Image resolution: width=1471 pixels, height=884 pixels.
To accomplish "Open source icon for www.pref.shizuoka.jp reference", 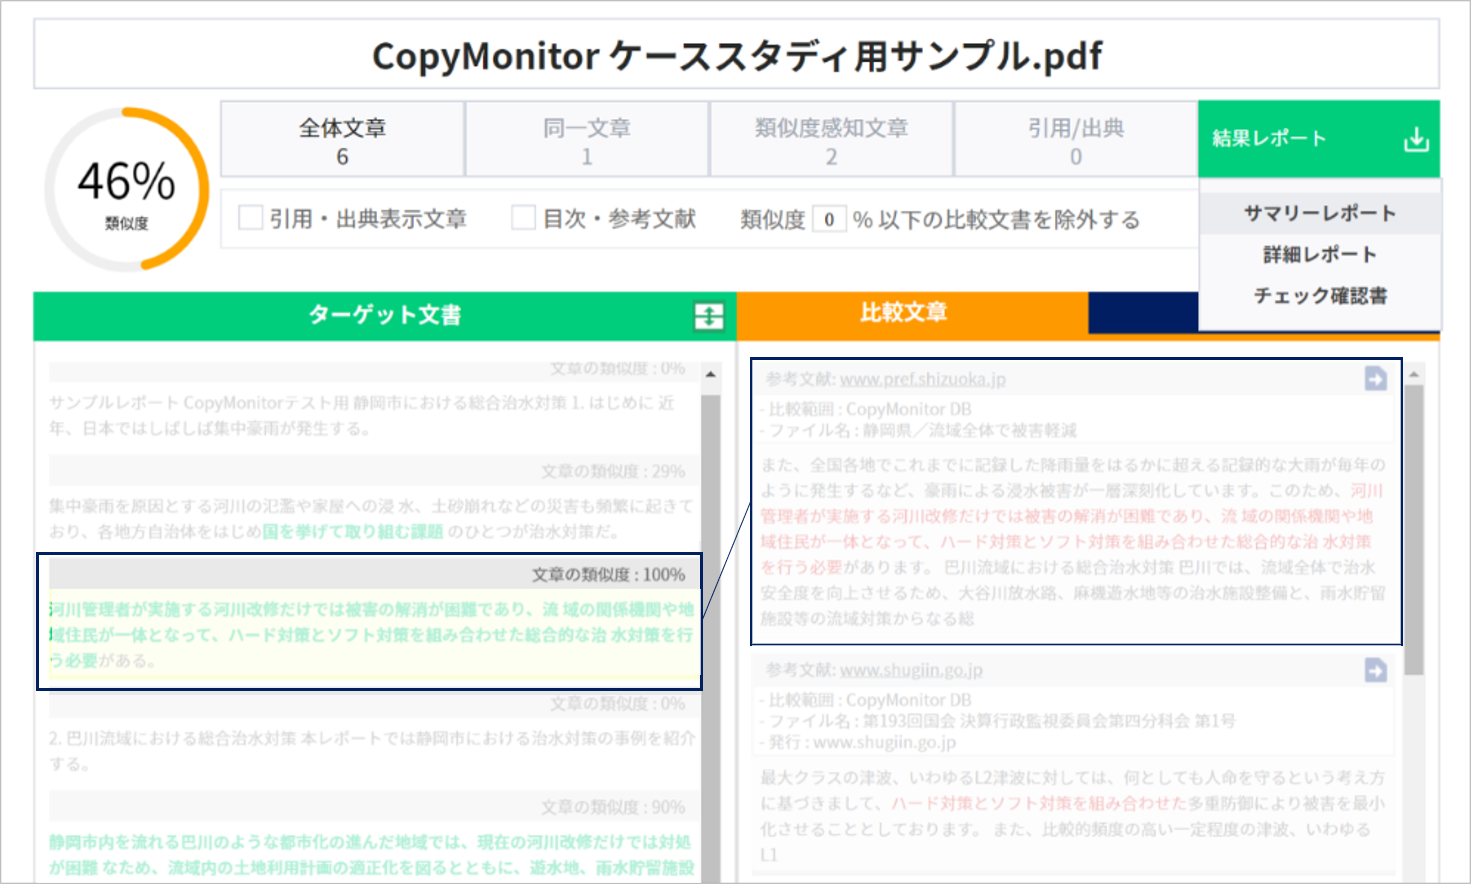I will coord(1376,378).
